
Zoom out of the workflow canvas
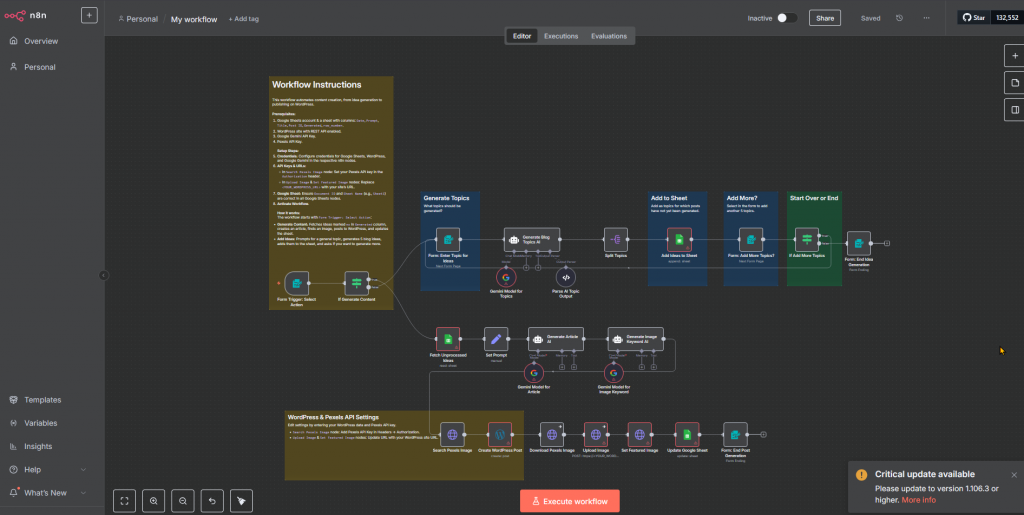(x=183, y=499)
